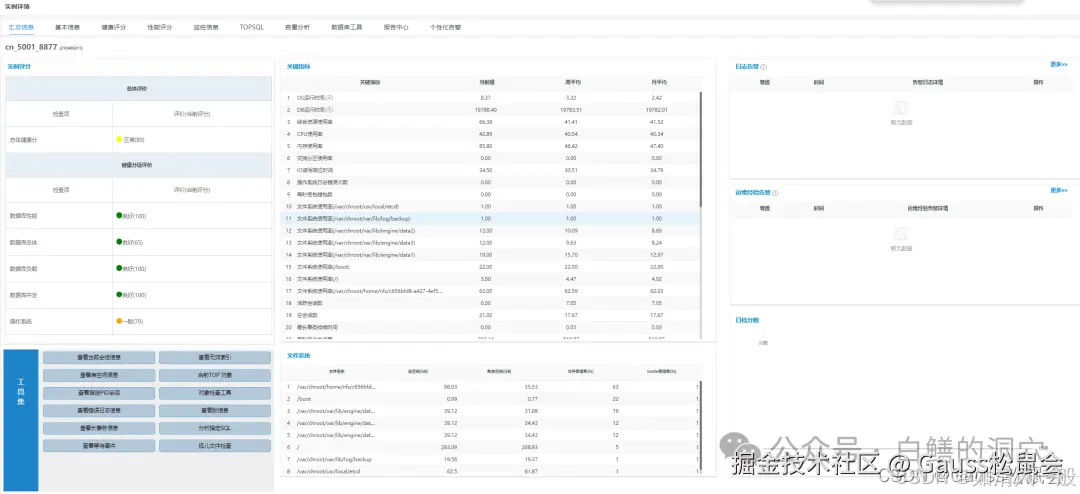Click /var/chroot/var/lib/log/backup row in 文件系统 table
The image size is (1080, 494).
click(x=492, y=459)
